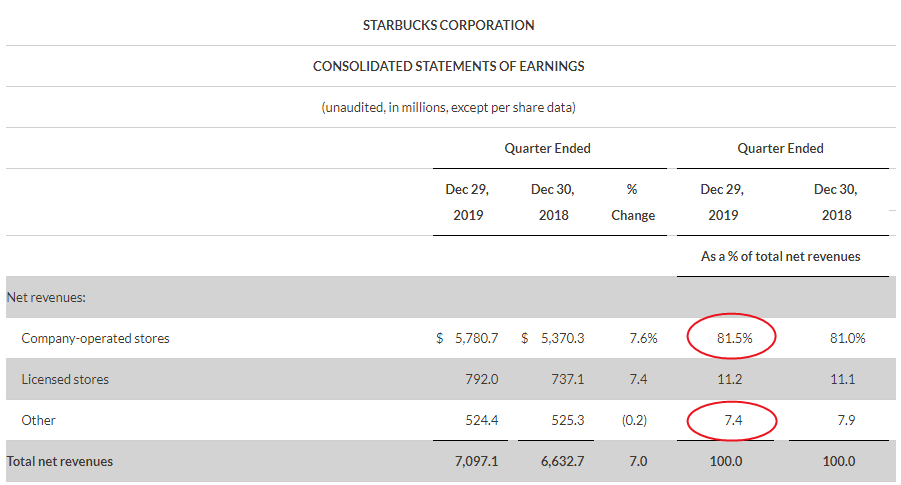
Task: Click the 524.4 other revenue value
Action: pyautogui.click(x=482, y=420)
